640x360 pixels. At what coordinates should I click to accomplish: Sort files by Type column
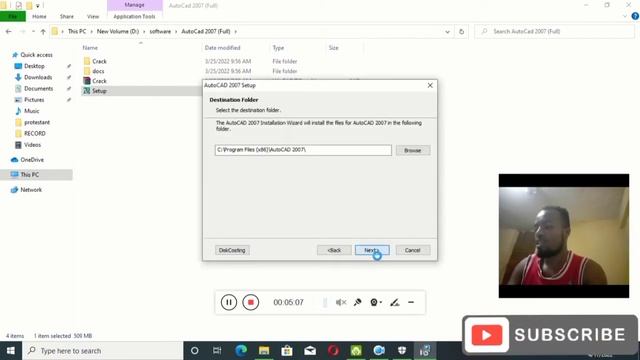click(278, 48)
